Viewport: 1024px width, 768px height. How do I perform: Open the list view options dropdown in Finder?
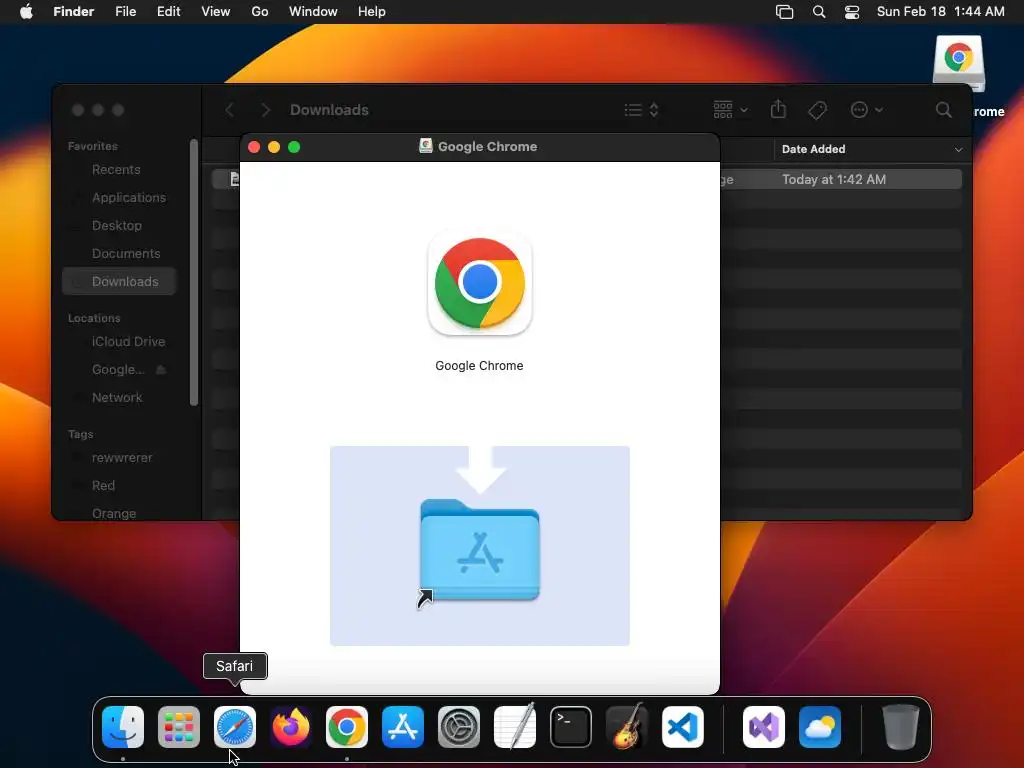point(641,110)
